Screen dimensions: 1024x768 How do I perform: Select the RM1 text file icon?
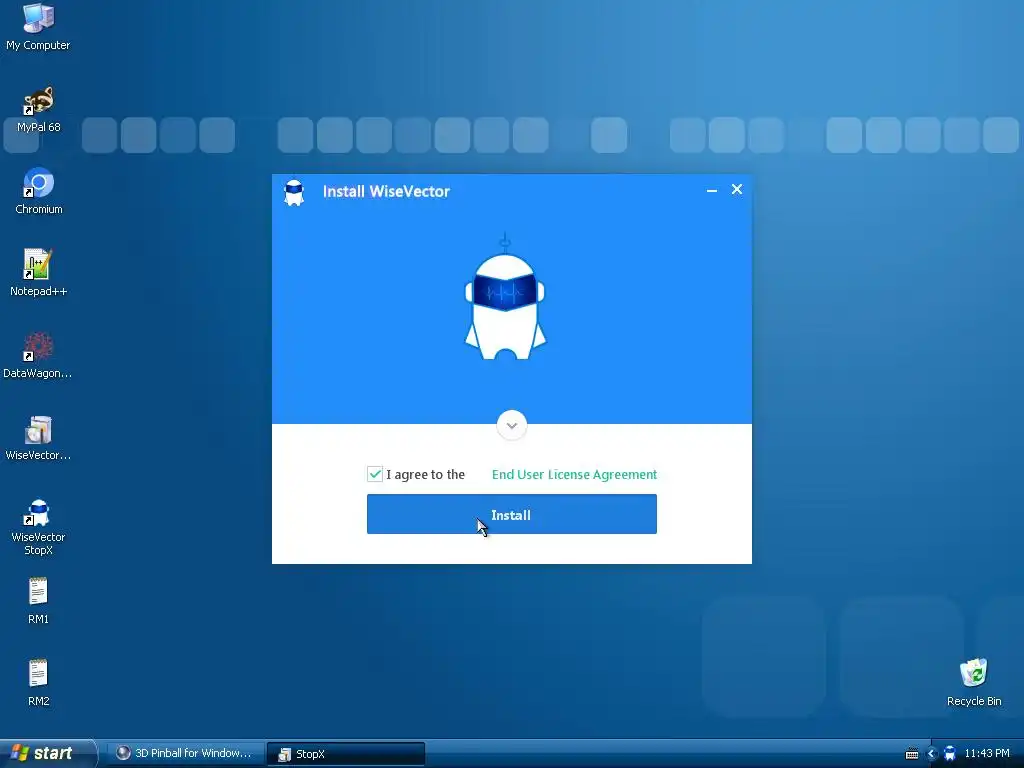(38, 601)
